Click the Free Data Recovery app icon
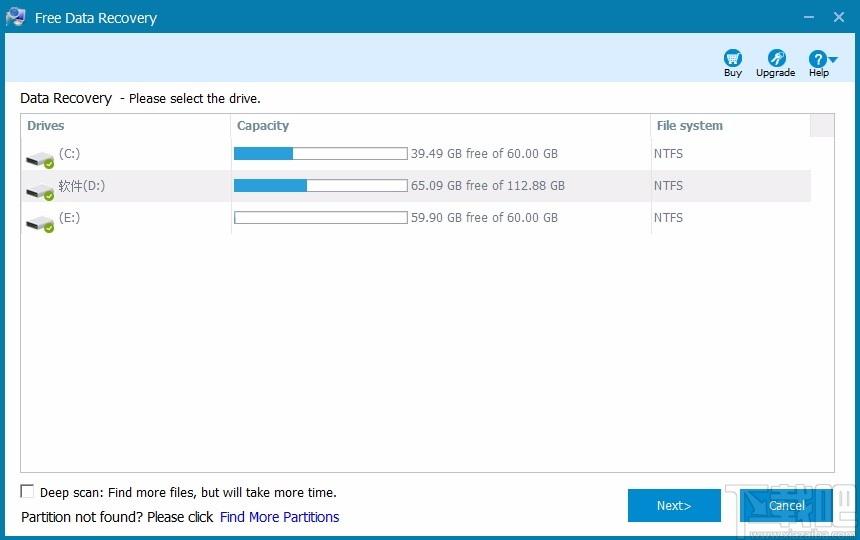 point(15,17)
